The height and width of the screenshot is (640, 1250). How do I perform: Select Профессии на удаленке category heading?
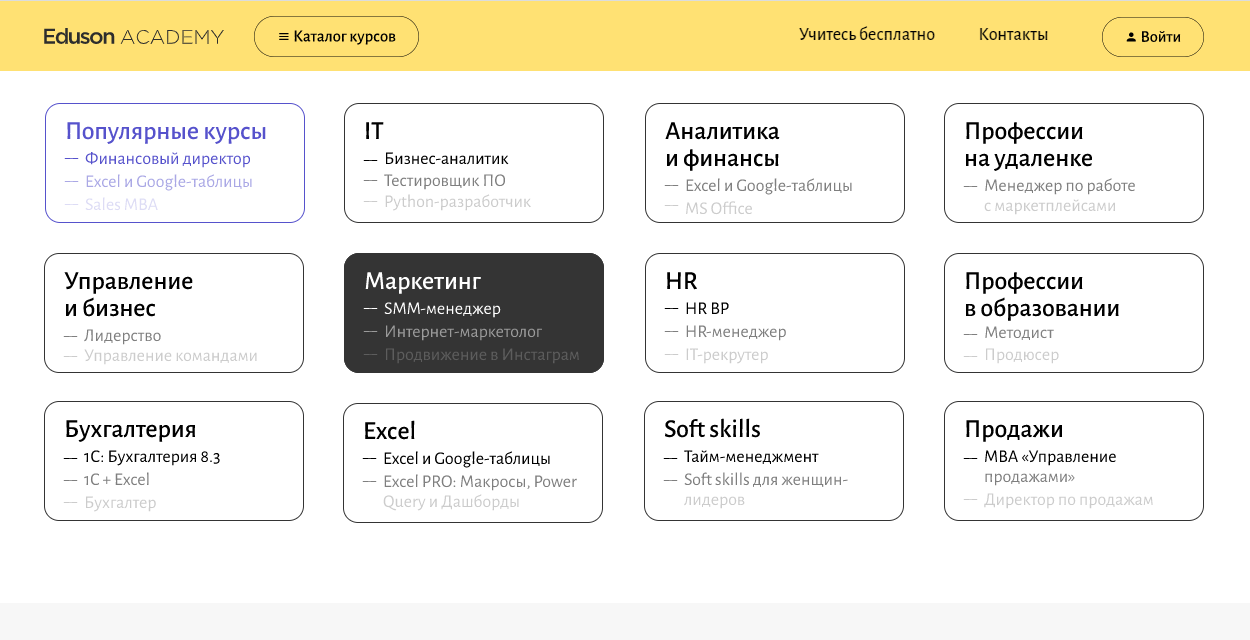[1028, 145]
